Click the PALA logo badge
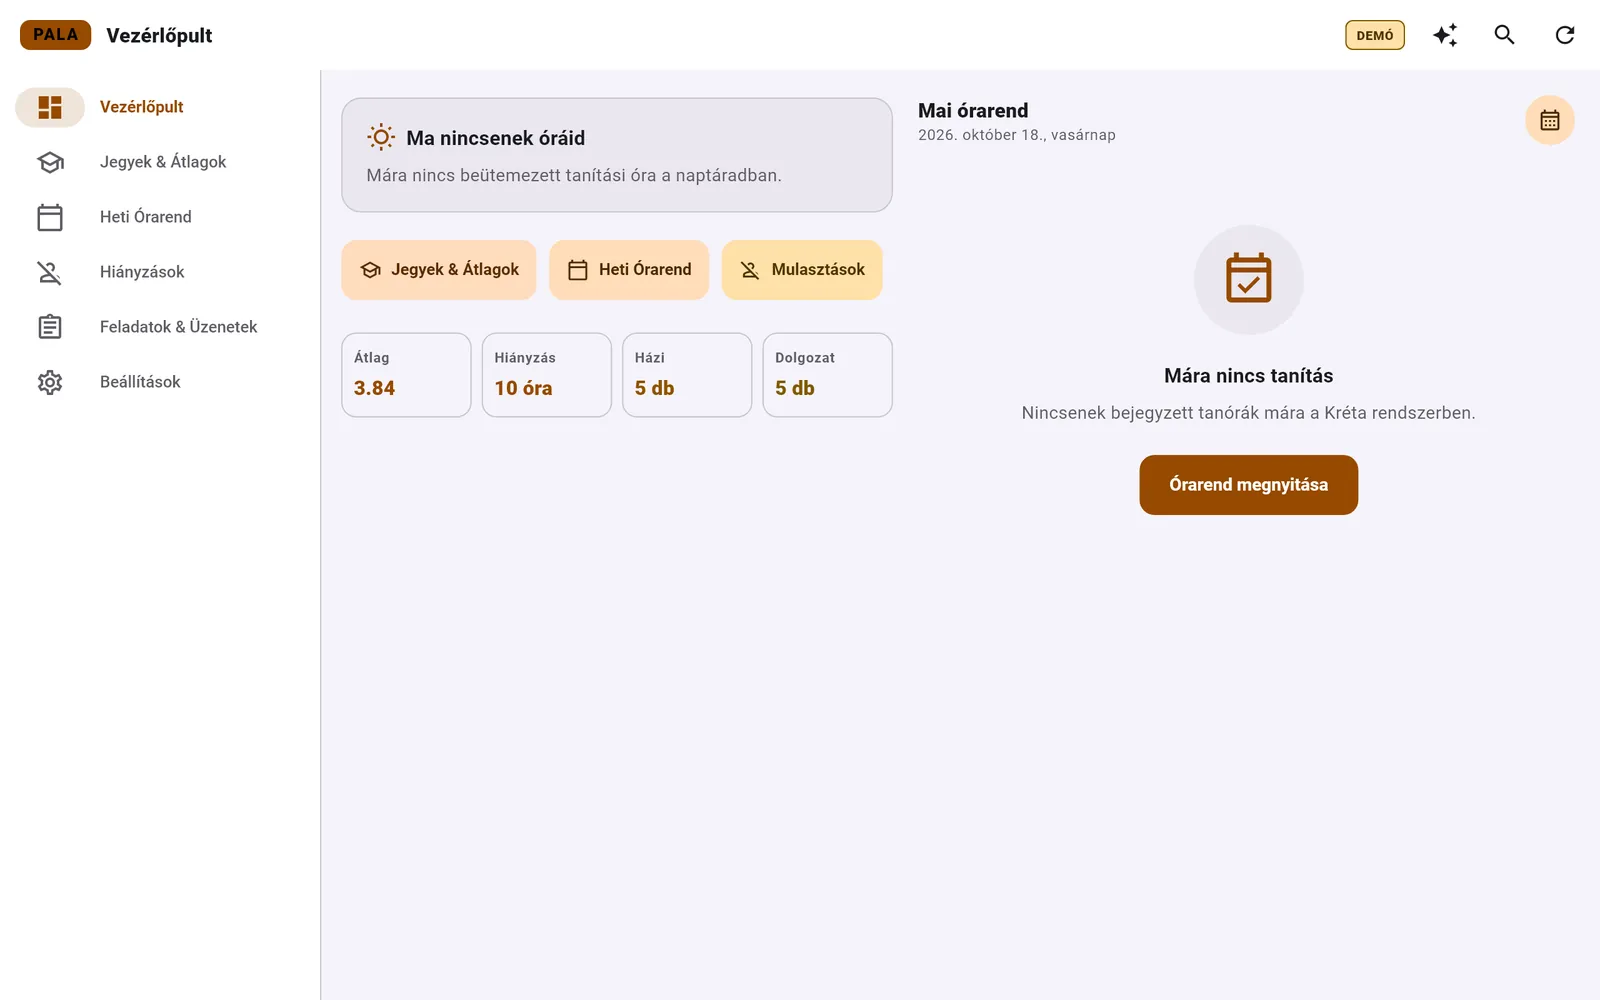1600x1000 pixels. click(x=55, y=35)
